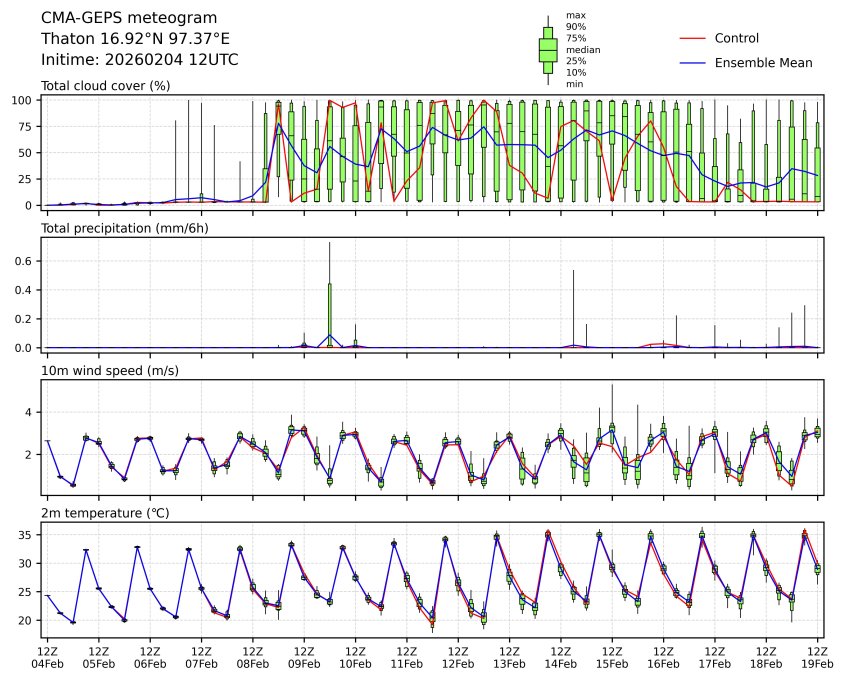Click the red Control legend line
This screenshot has height=681, width=845.
pyautogui.click(x=693, y=38)
